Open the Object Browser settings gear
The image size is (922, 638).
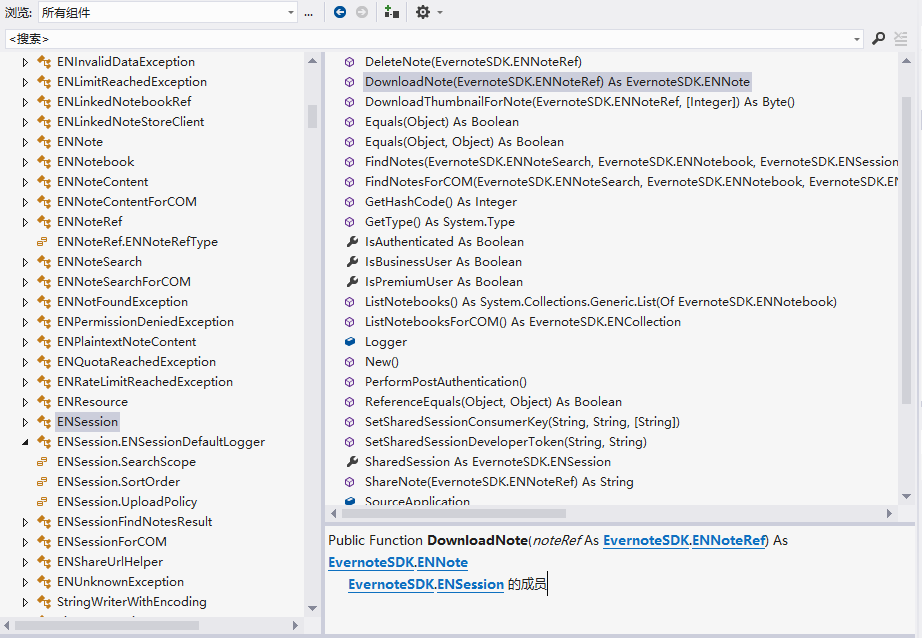coord(423,12)
